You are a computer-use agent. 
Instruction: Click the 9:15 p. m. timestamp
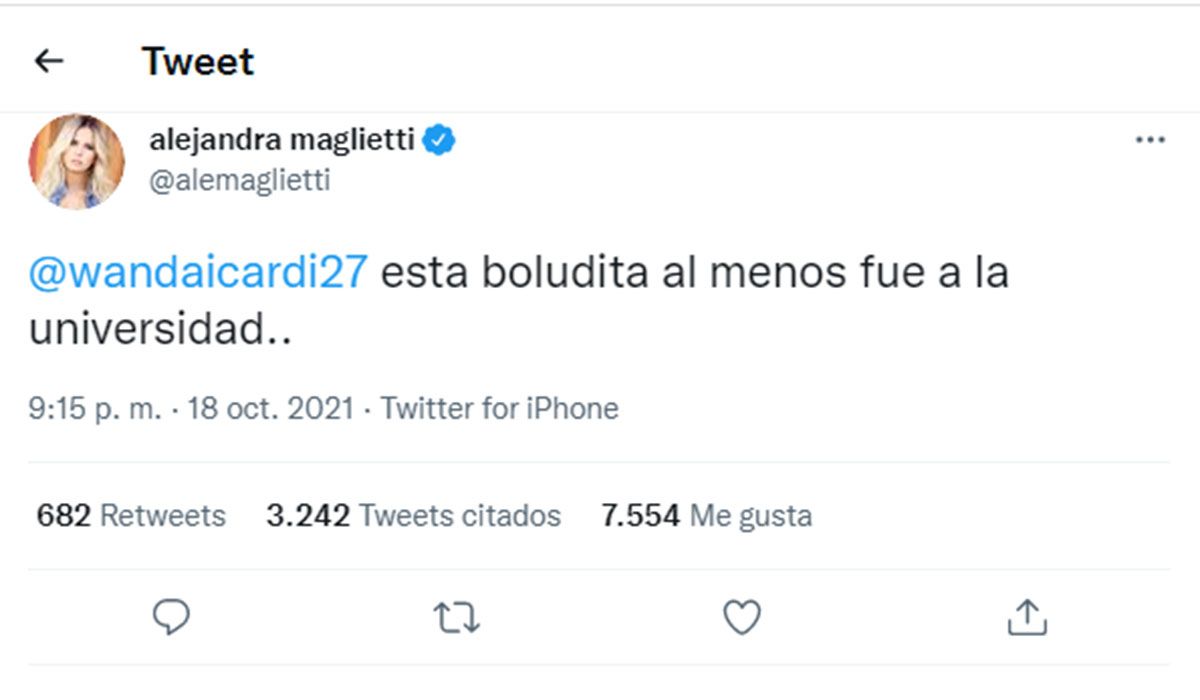click(x=94, y=409)
